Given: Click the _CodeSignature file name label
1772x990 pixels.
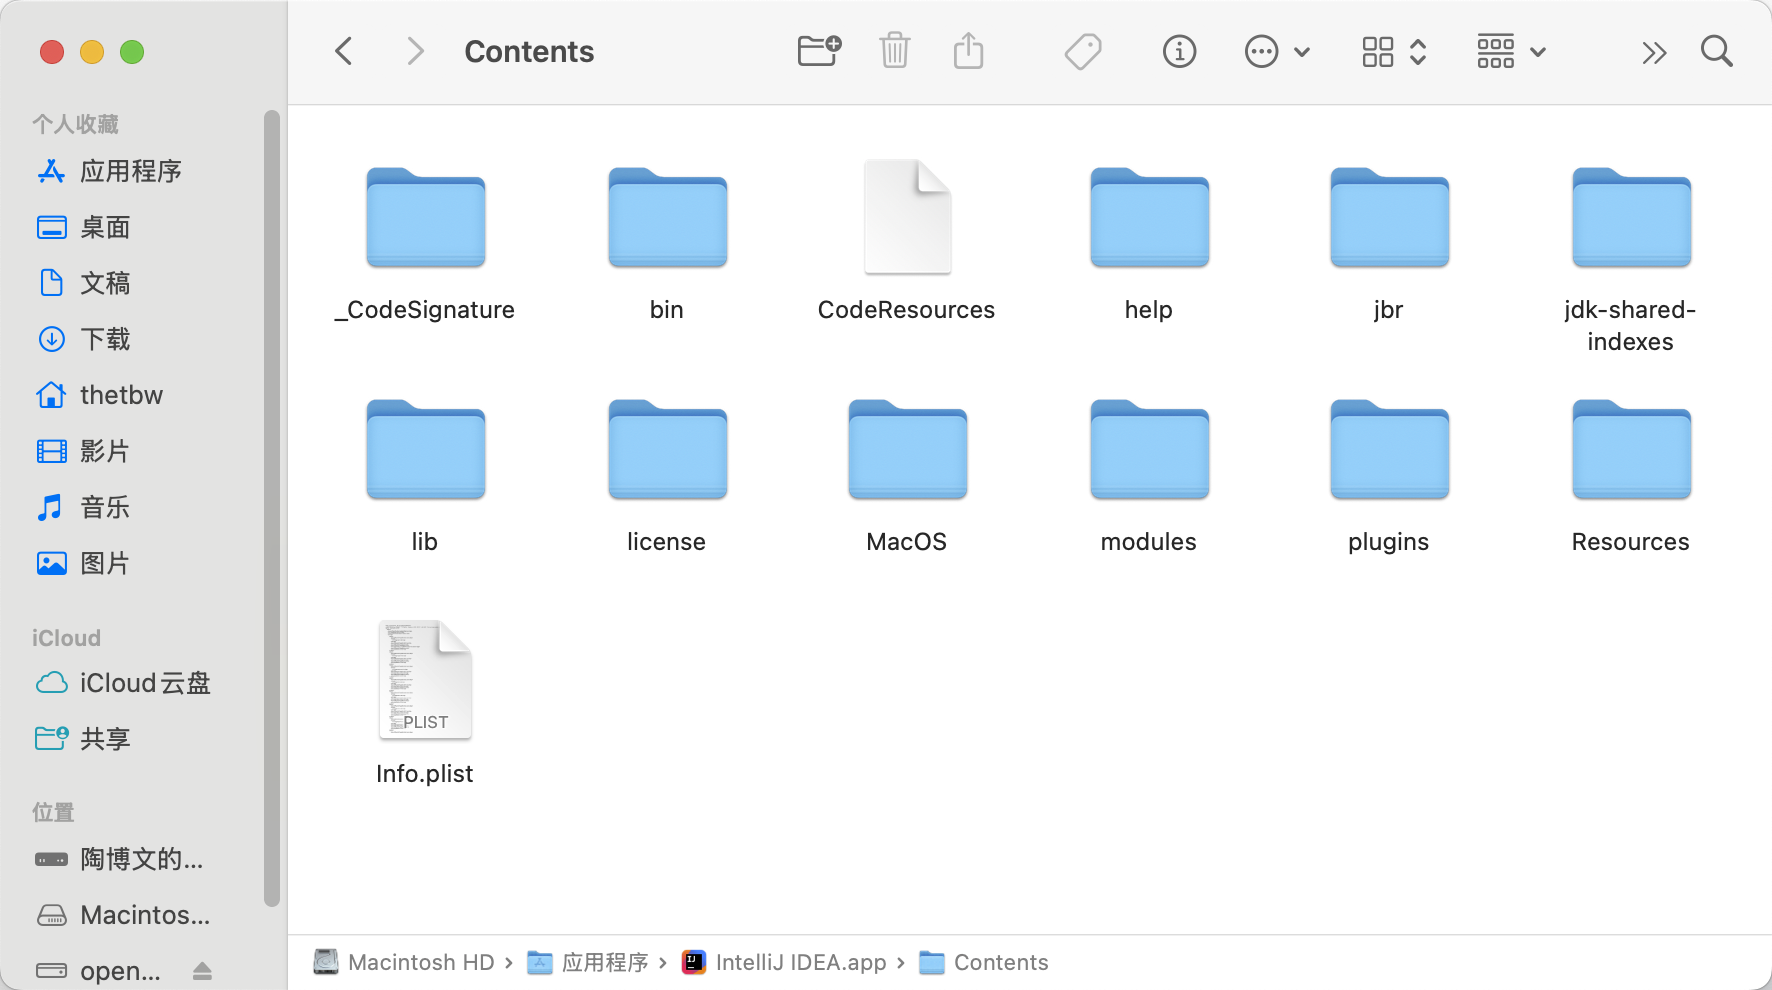Looking at the screenshot, I should [x=425, y=310].
